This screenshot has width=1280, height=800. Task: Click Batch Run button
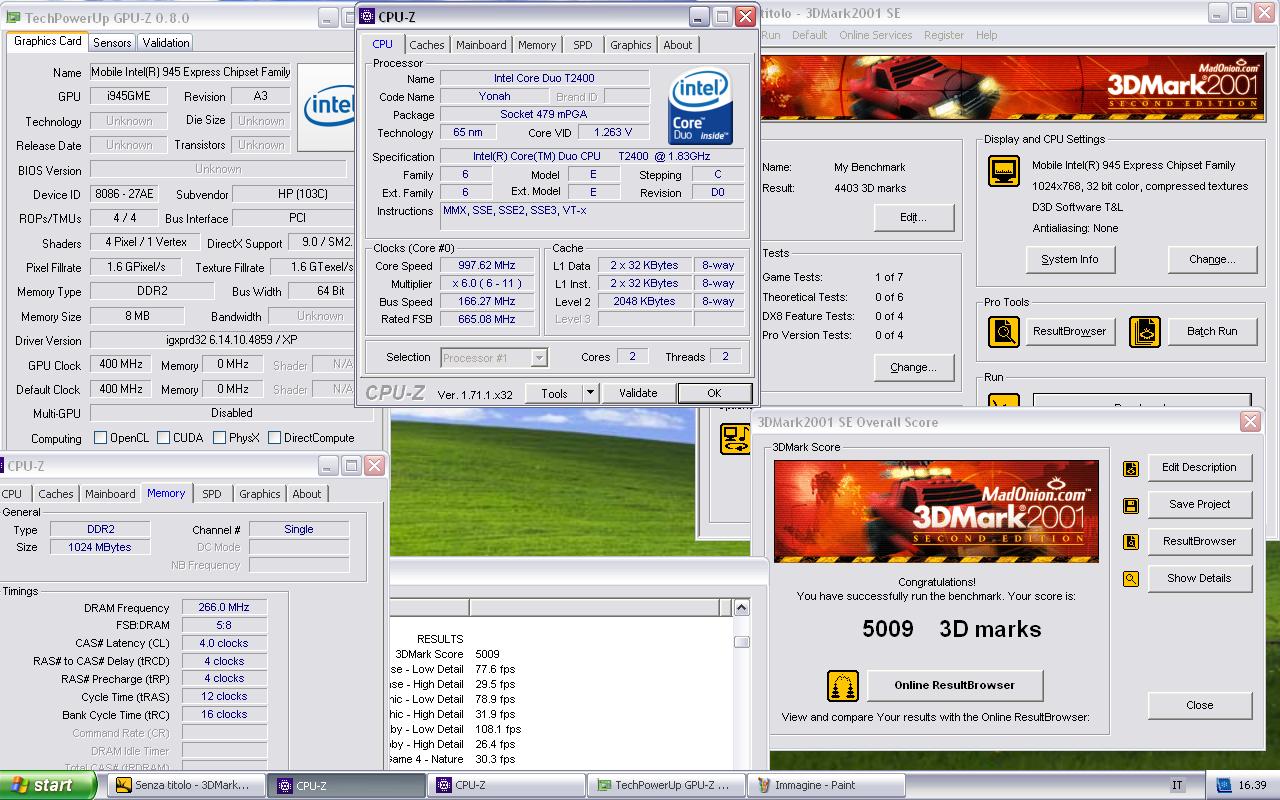click(1212, 332)
